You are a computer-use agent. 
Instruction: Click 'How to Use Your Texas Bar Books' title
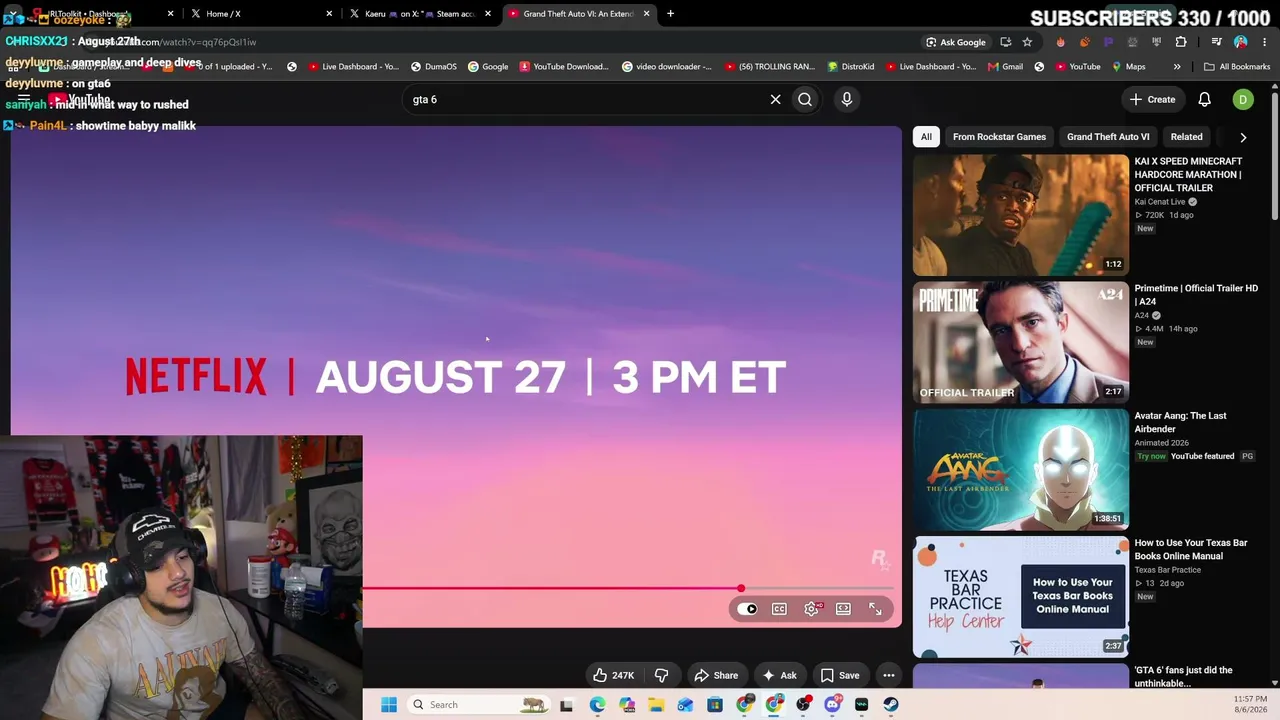point(1191,549)
